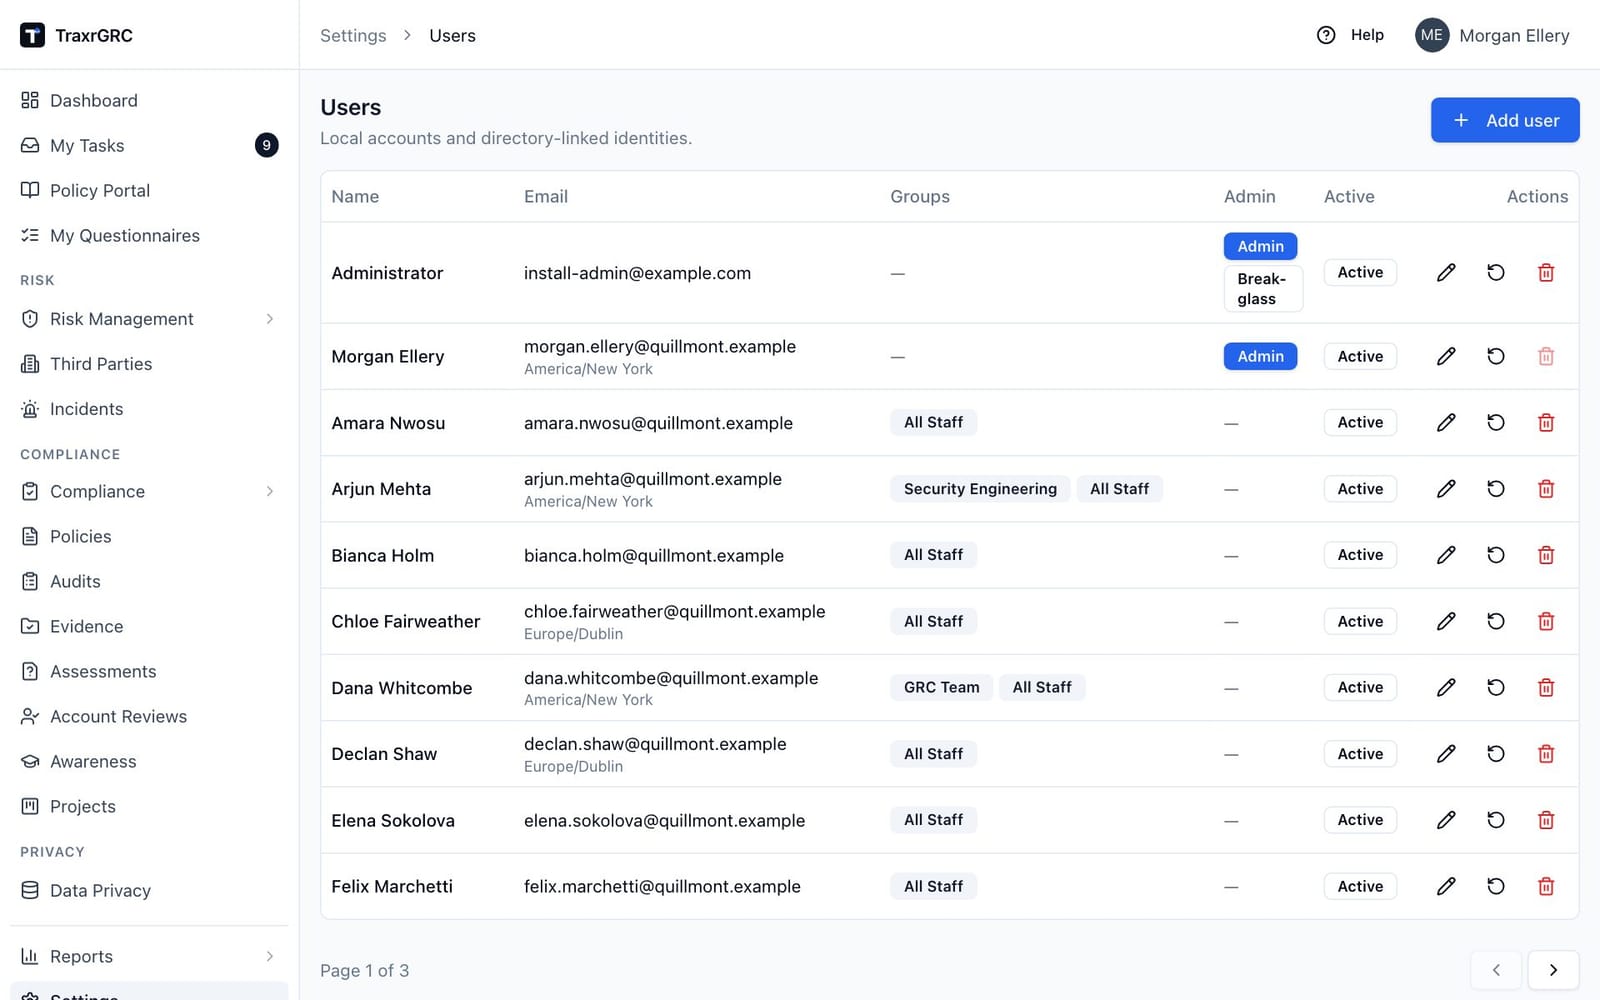Open Incidents page
The width and height of the screenshot is (1600, 1000).
pos(149,409)
